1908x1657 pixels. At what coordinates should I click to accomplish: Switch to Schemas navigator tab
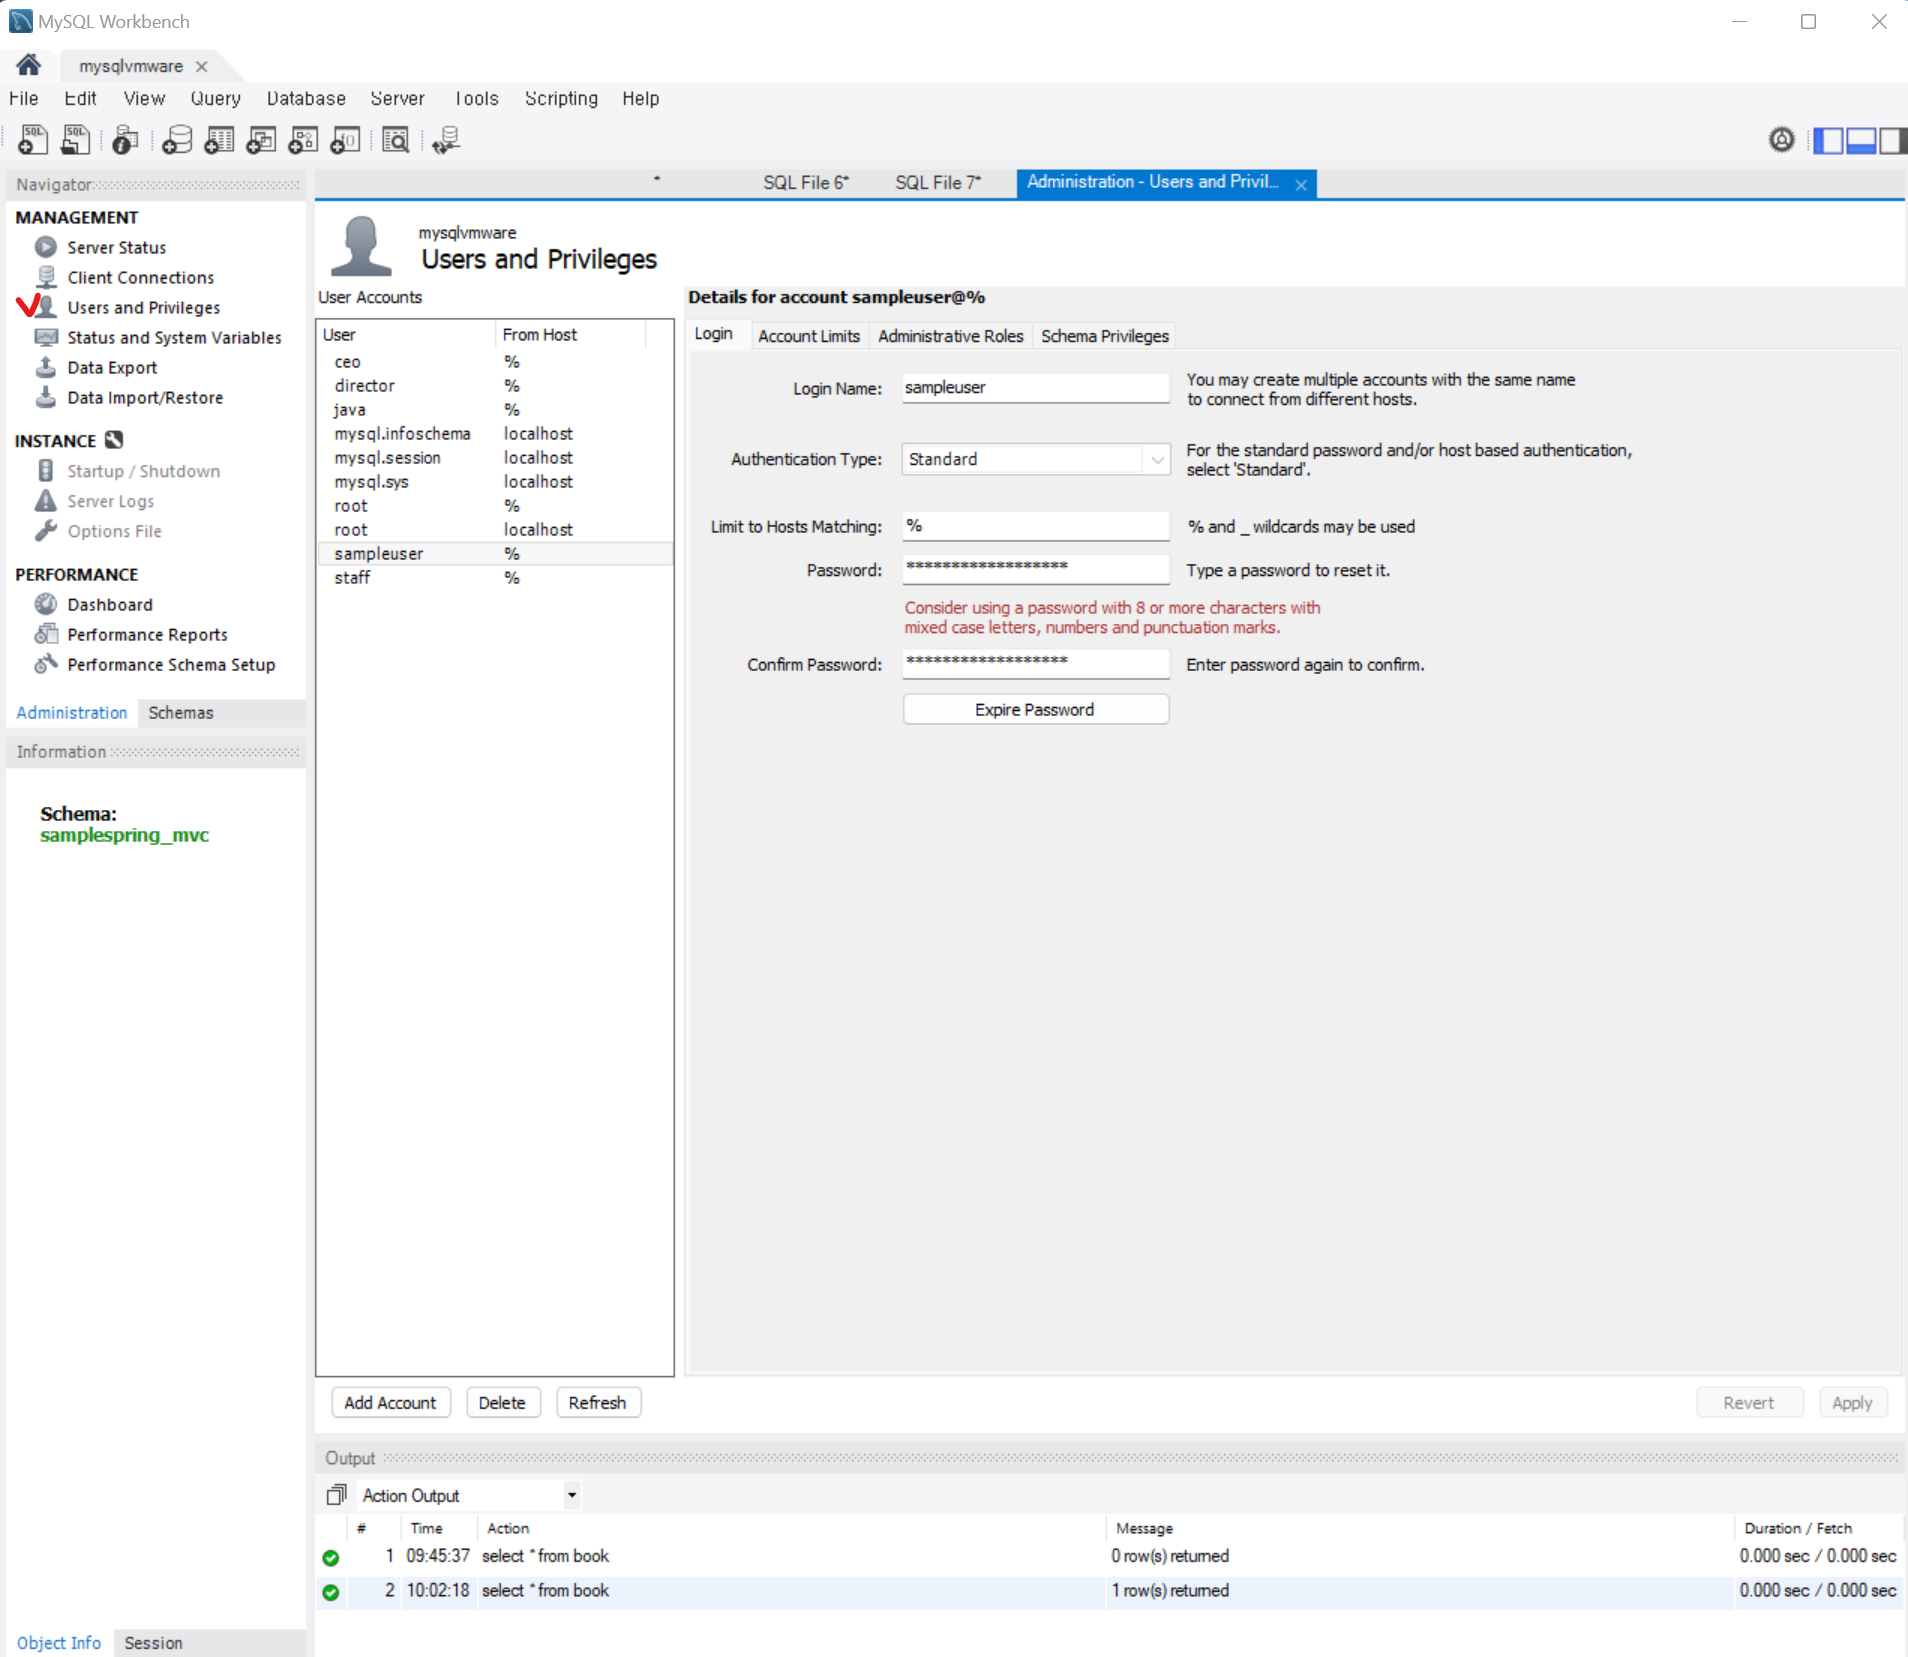pyautogui.click(x=181, y=712)
